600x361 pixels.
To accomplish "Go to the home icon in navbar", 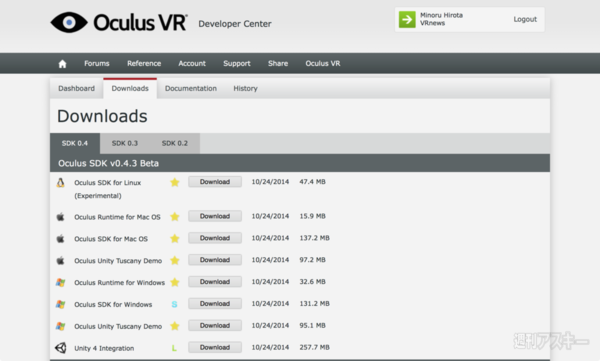I will tap(62, 64).
